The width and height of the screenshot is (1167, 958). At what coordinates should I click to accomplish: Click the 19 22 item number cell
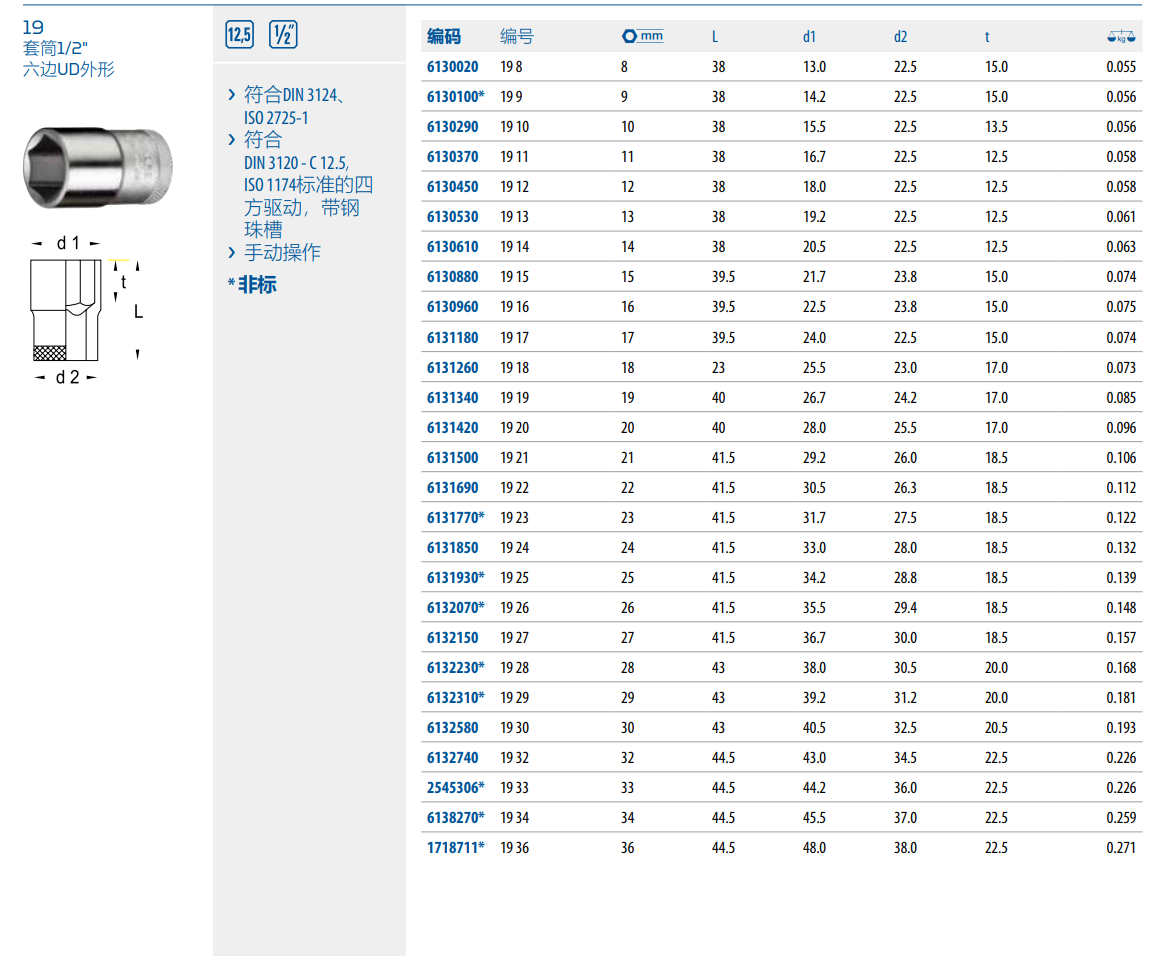(515, 487)
